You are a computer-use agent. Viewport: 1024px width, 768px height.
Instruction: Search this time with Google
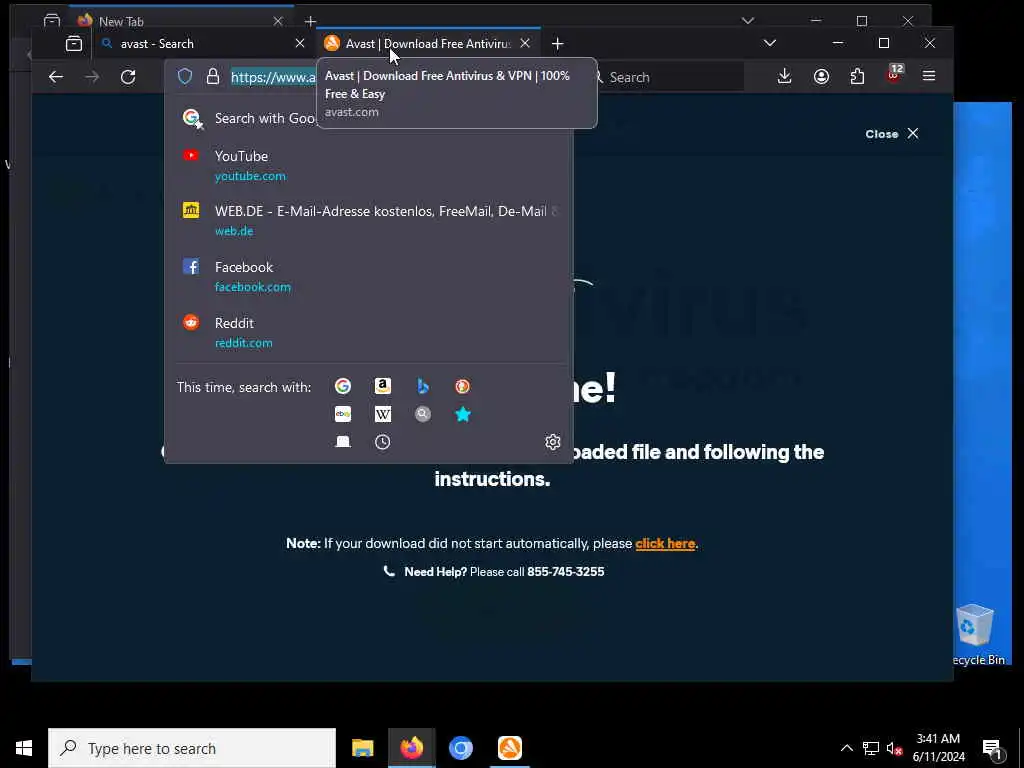coord(342,386)
